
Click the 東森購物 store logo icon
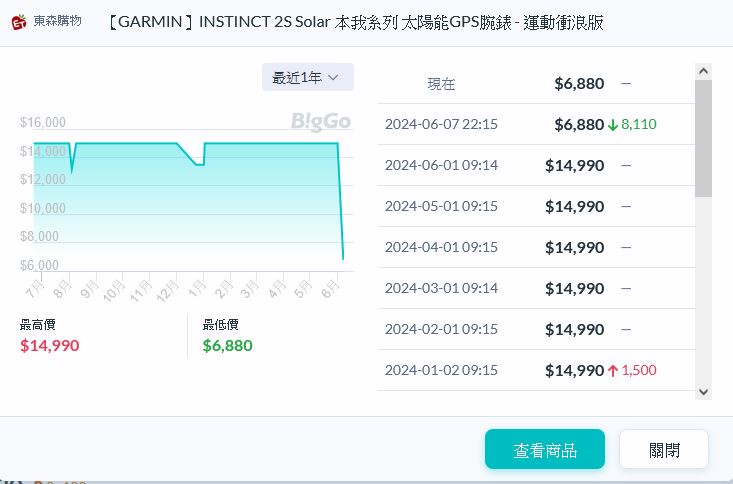tap(19, 22)
